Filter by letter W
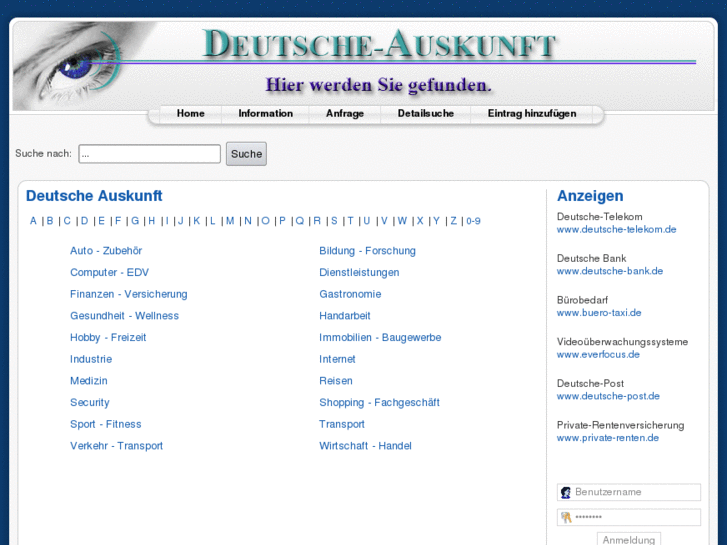The width and height of the screenshot is (727, 545). (402, 221)
